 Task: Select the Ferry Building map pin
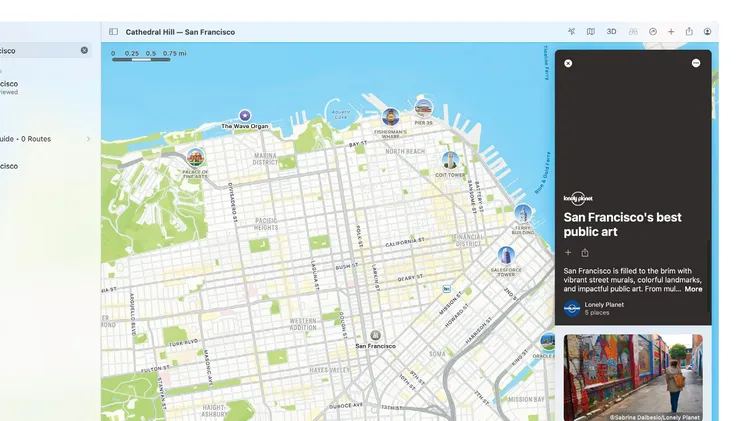(523, 213)
